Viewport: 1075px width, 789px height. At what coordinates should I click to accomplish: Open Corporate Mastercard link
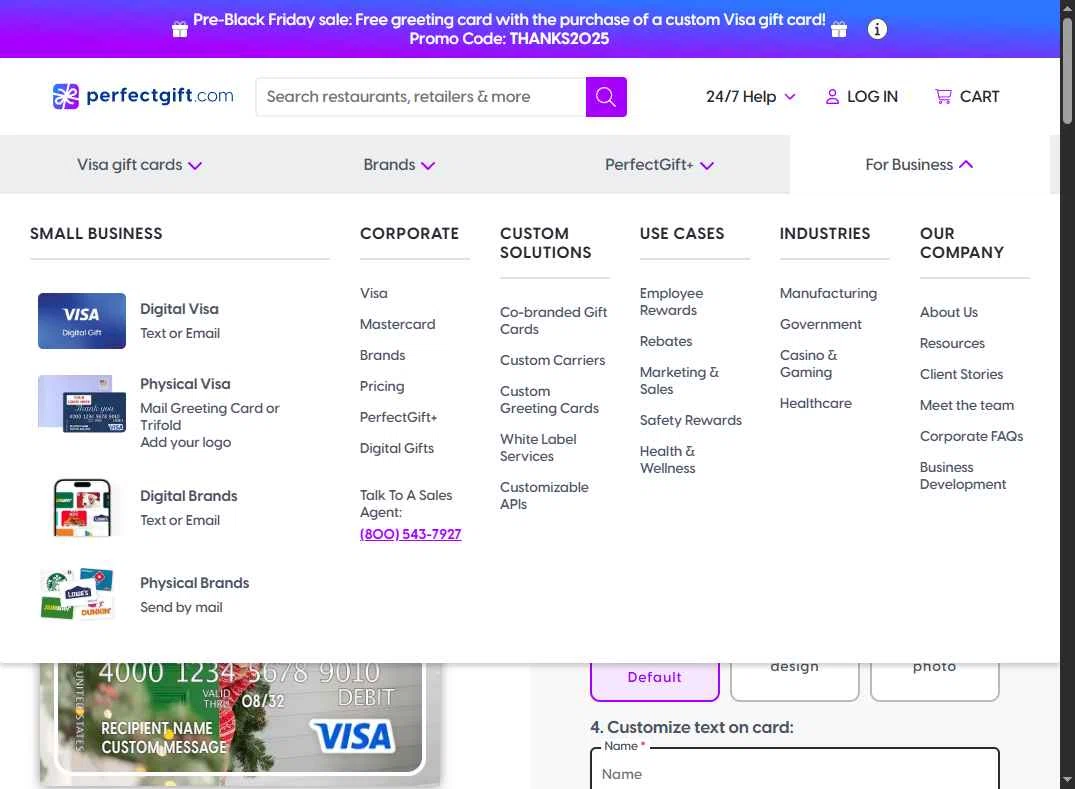398,324
